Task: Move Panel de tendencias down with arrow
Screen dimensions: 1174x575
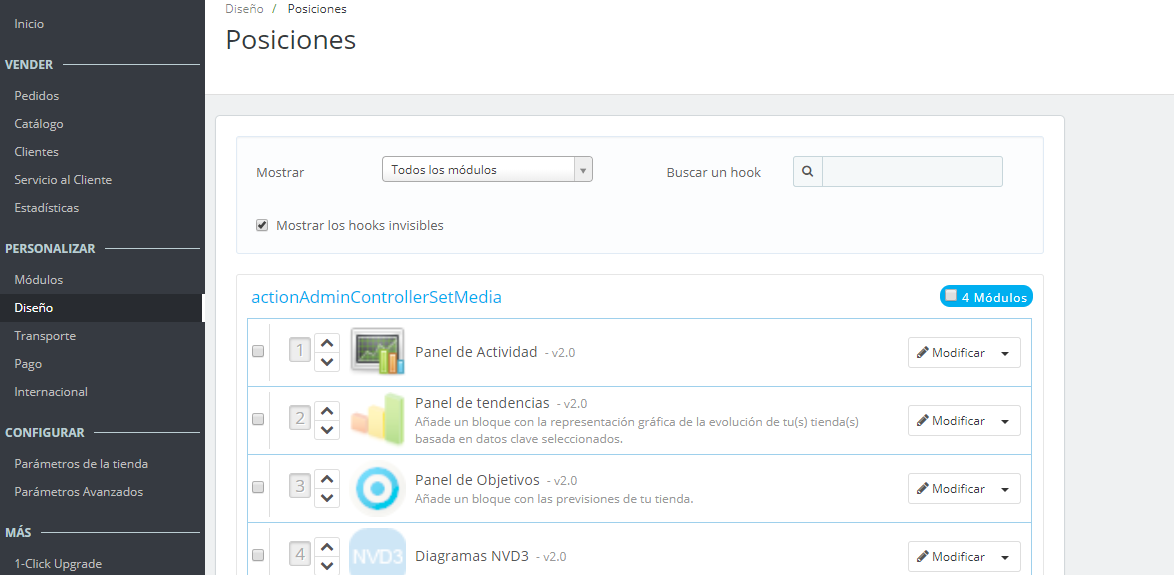Action: point(327,430)
